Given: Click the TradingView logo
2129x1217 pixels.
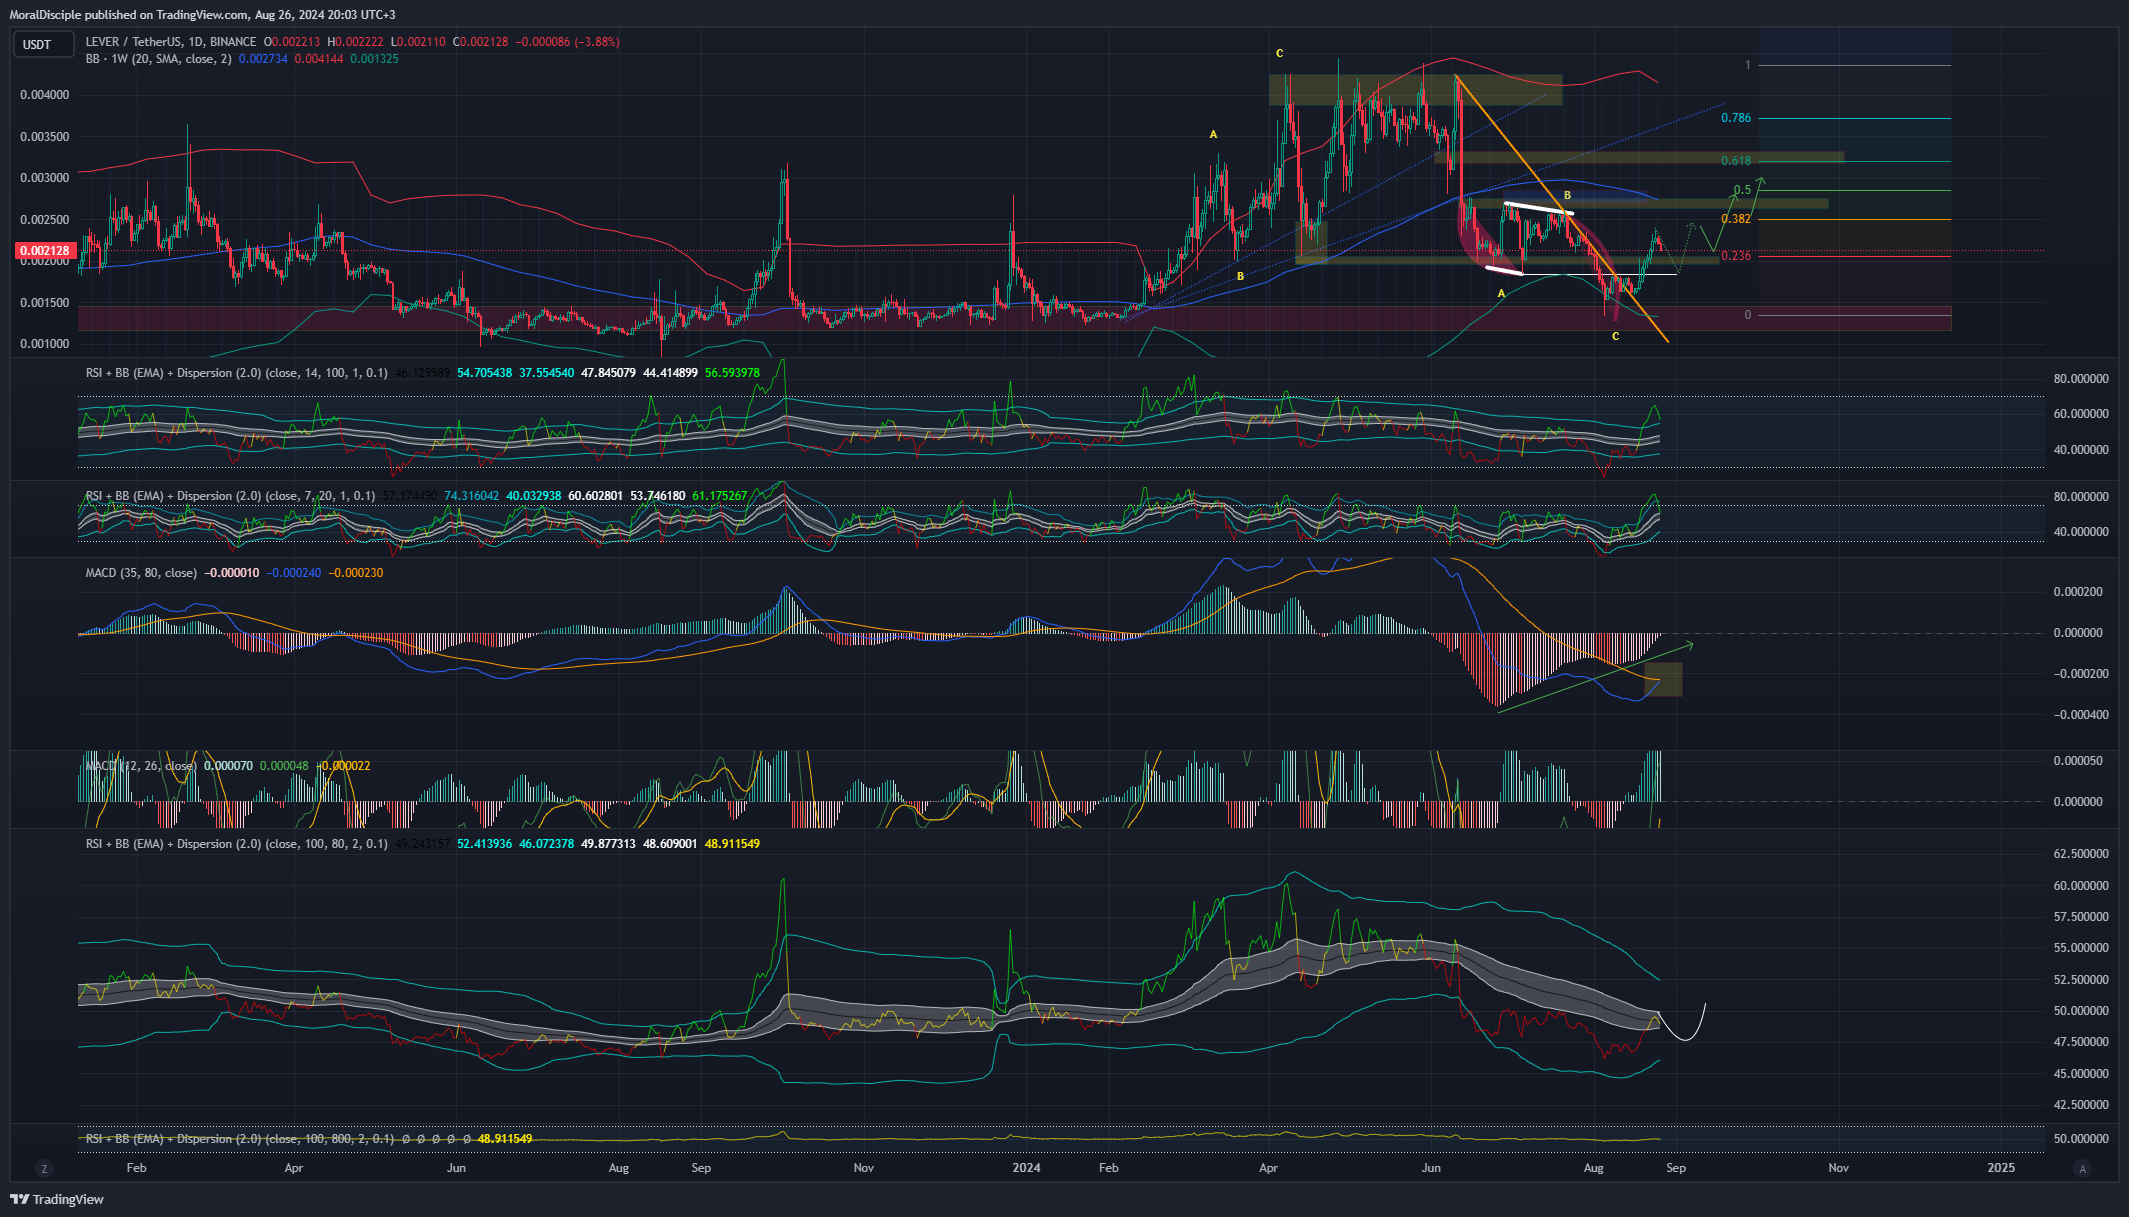Looking at the screenshot, I should pyautogui.click(x=57, y=1199).
